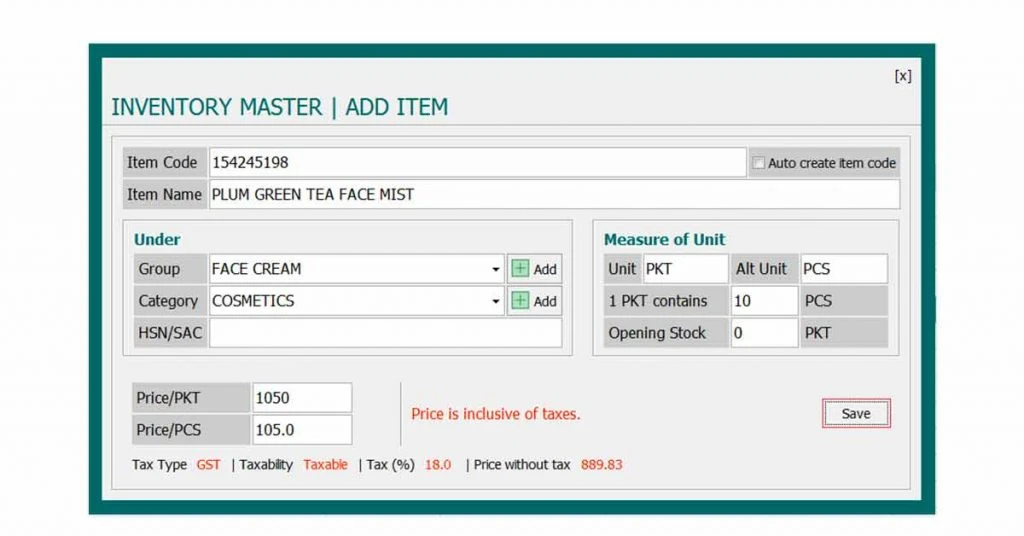Close the Add Item dialog with [x]
This screenshot has height=536, width=1024.
pos(903,76)
